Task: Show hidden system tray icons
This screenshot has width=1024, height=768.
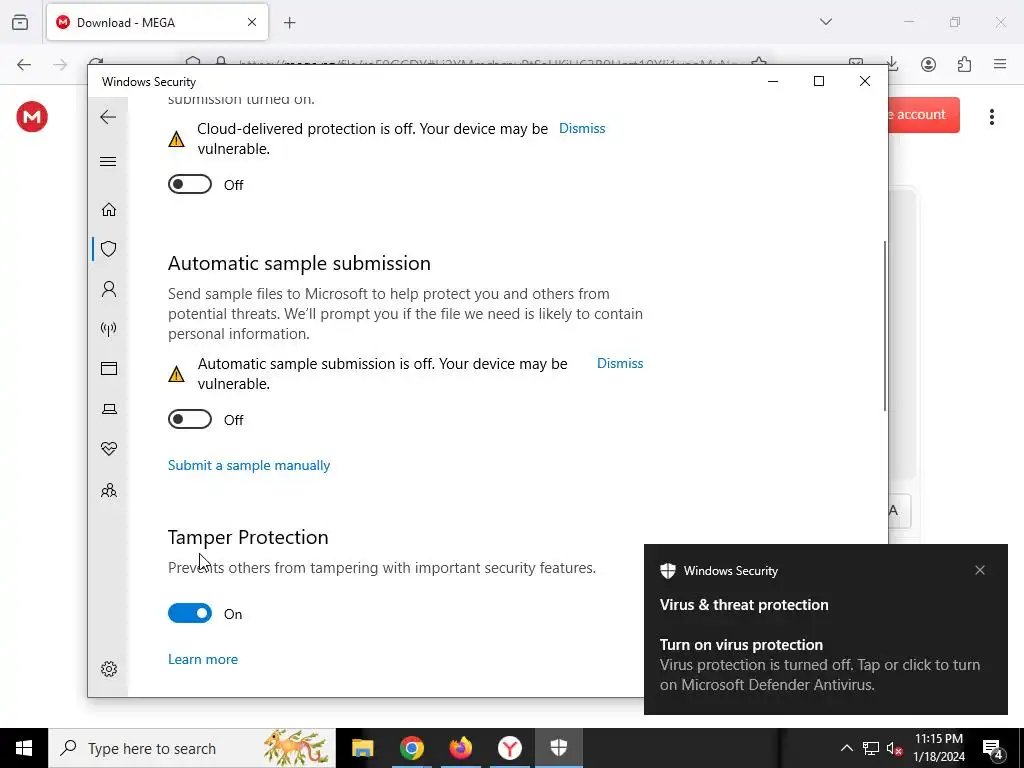Action: (x=846, y=748)
